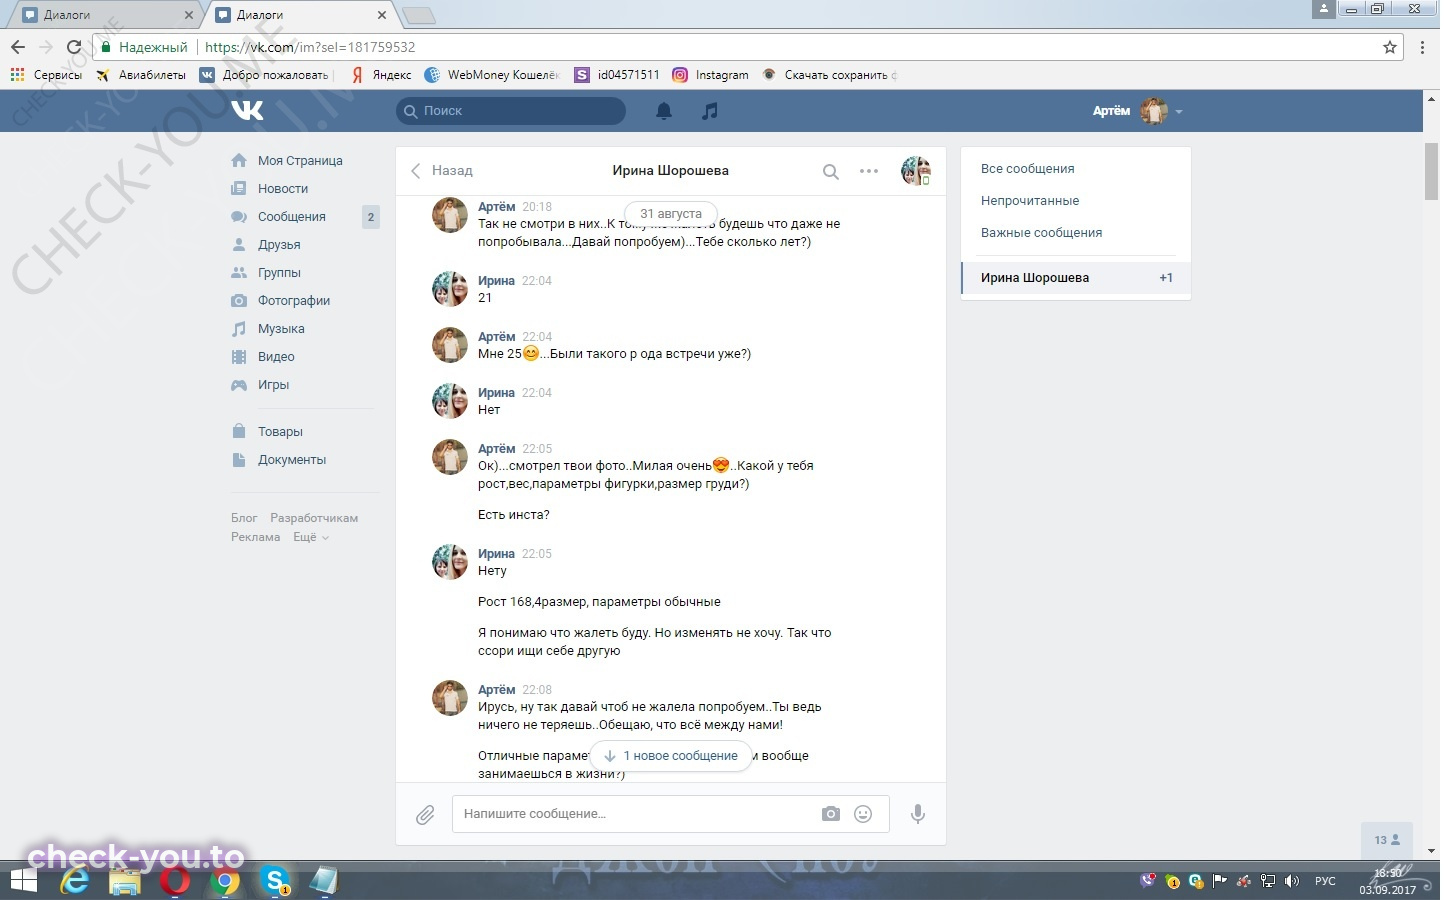Open Фотографии in the left menu
The image size is (1444, 900).
click(294, 301)
